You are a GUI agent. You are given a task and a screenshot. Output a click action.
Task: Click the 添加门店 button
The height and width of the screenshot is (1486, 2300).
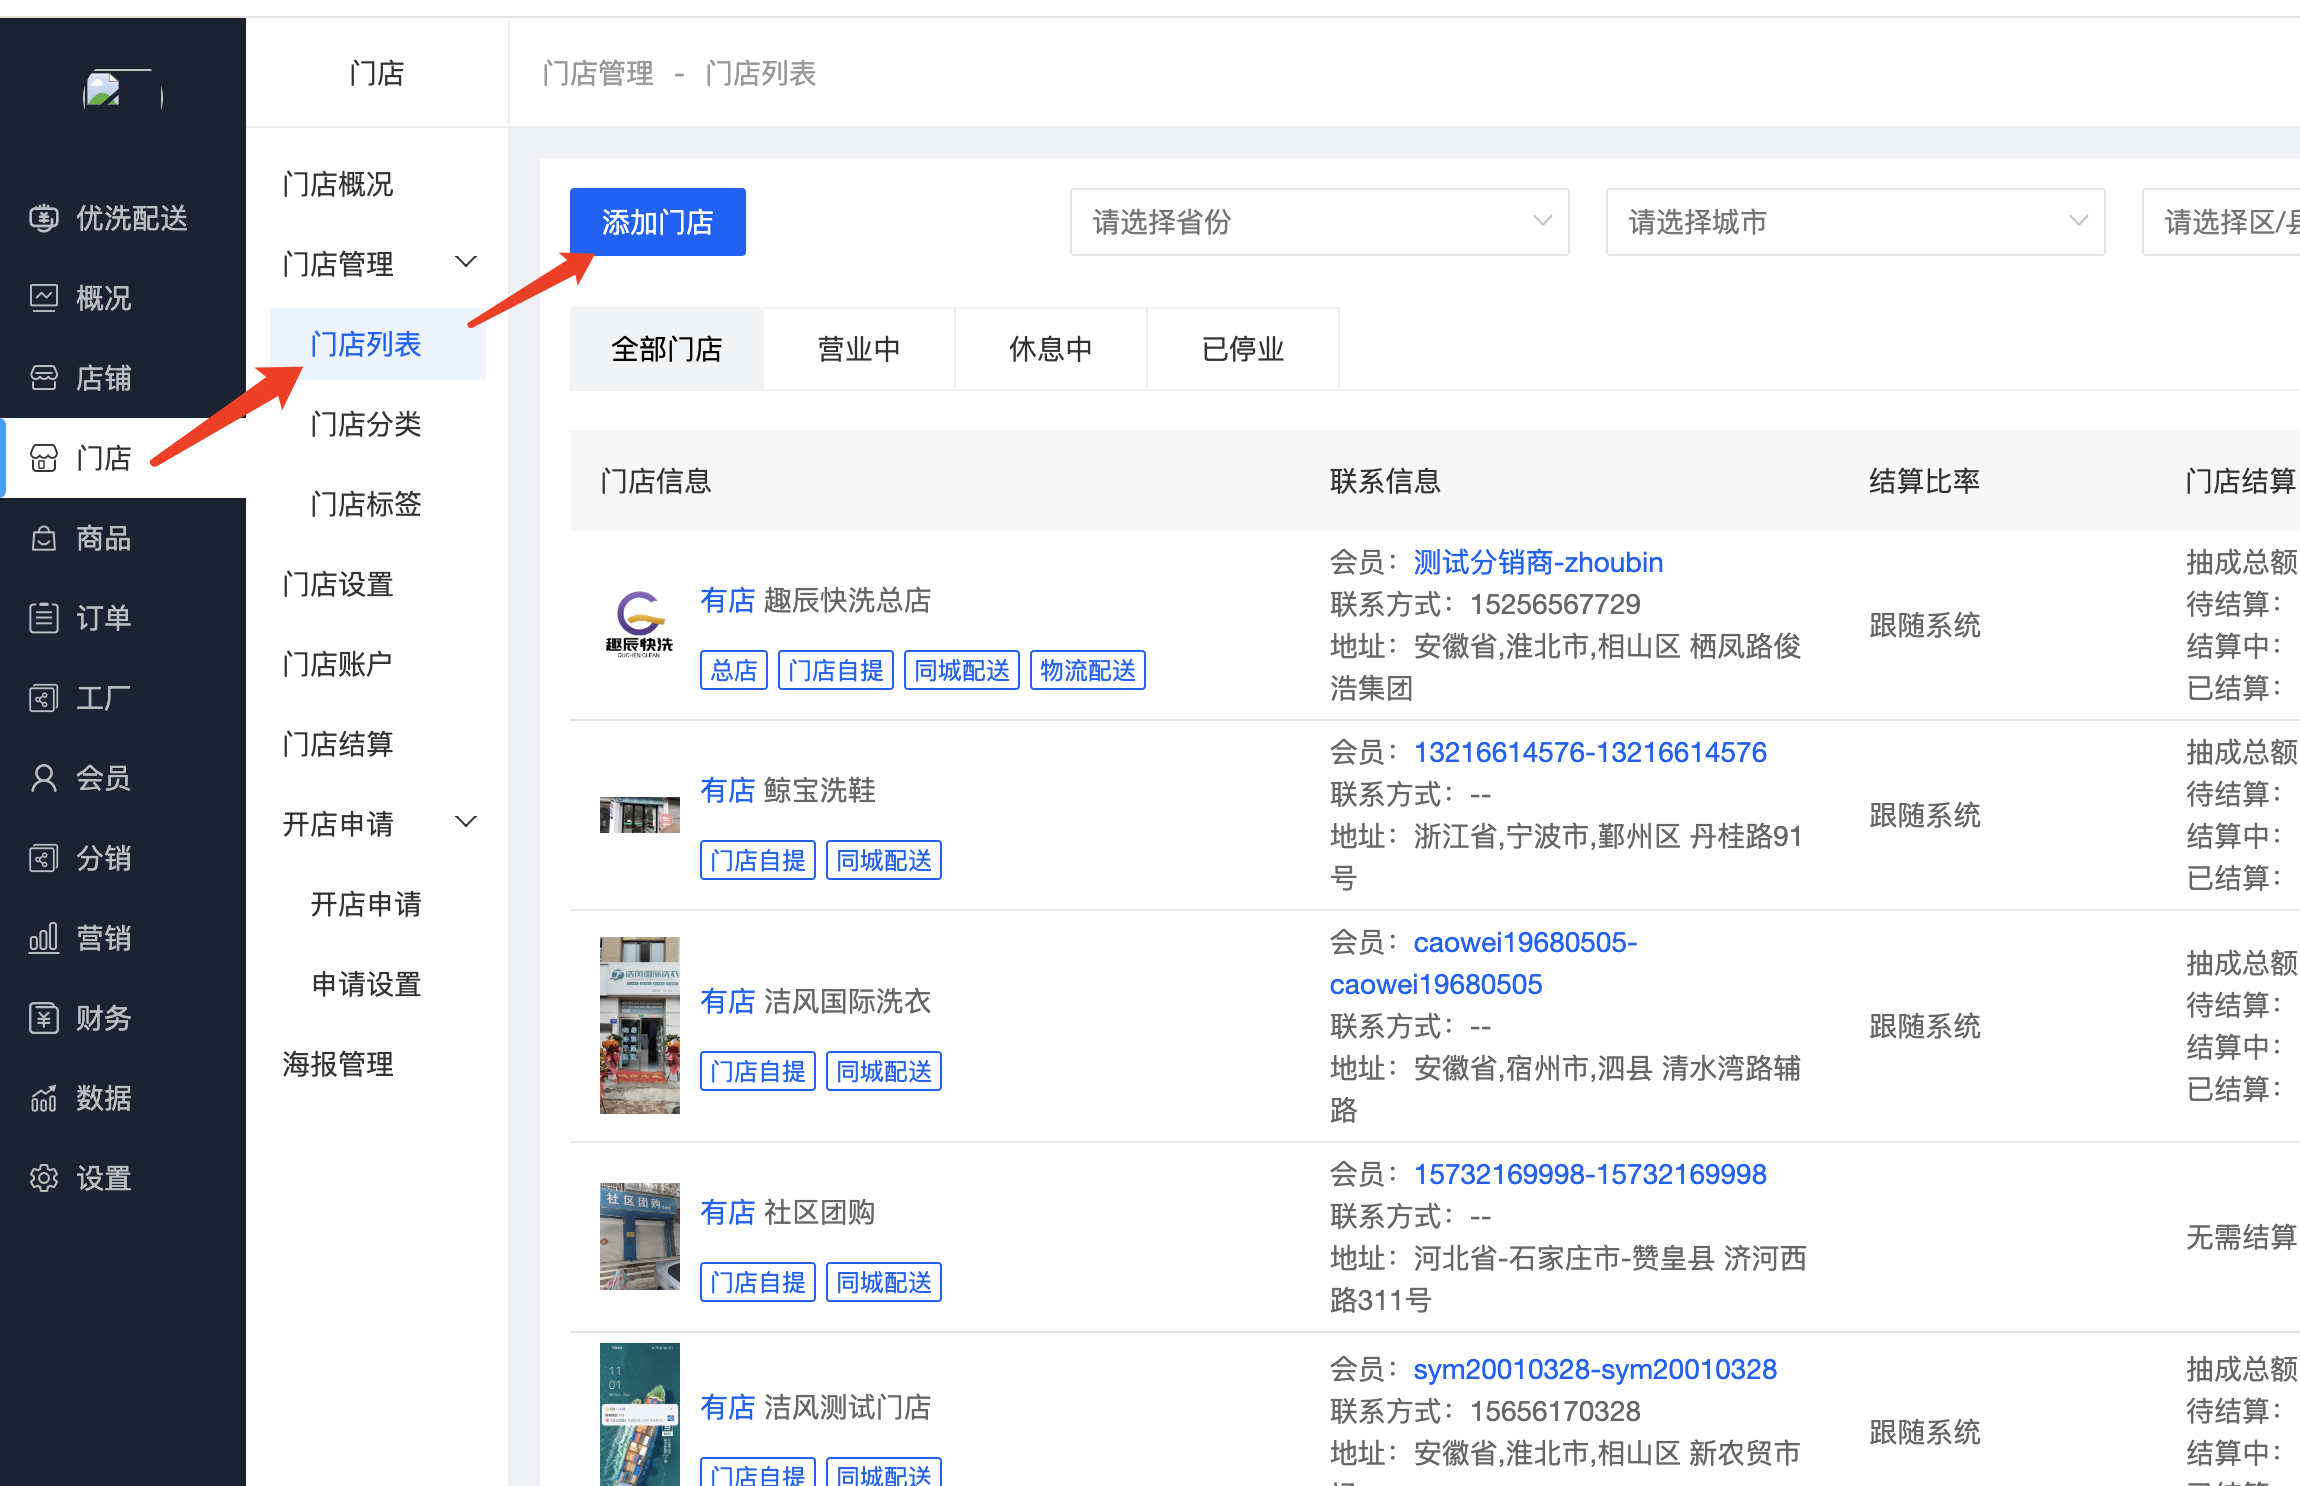(657, 222)
